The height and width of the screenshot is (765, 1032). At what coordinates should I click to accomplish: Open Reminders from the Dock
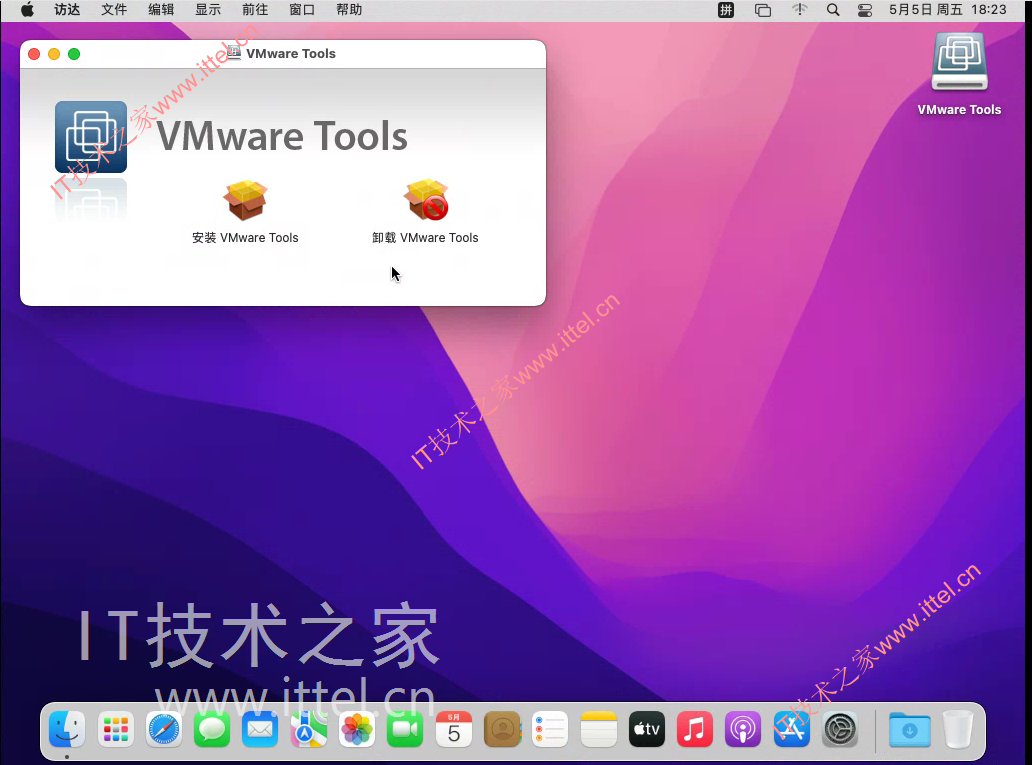pos(550,729)
